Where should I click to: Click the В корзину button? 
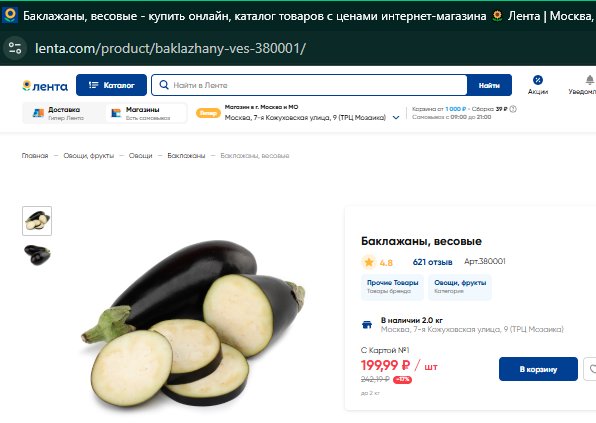(x=538, y=369)
